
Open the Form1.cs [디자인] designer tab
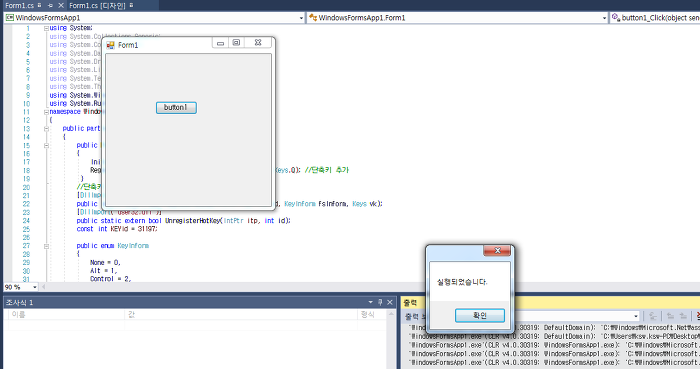click(x=97, y=5)
